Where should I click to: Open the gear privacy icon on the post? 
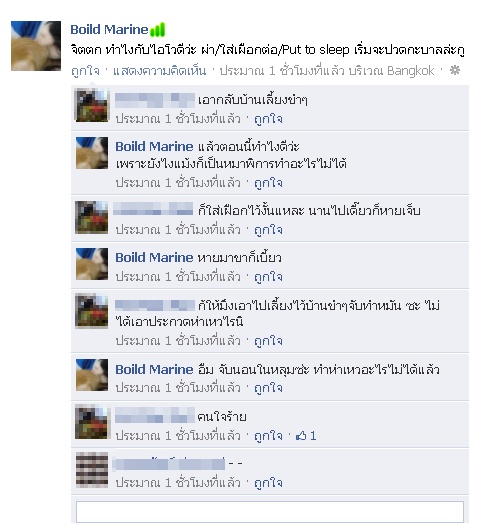click(x=455, y=70)
